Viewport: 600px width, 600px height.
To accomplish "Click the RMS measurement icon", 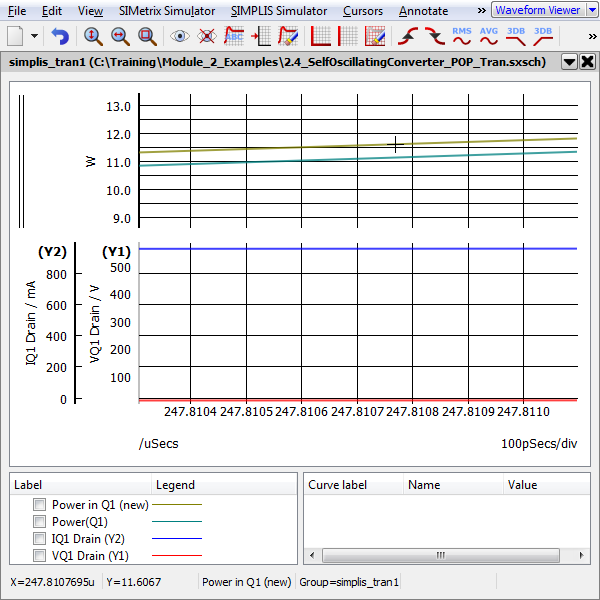I will pos(462,36).
